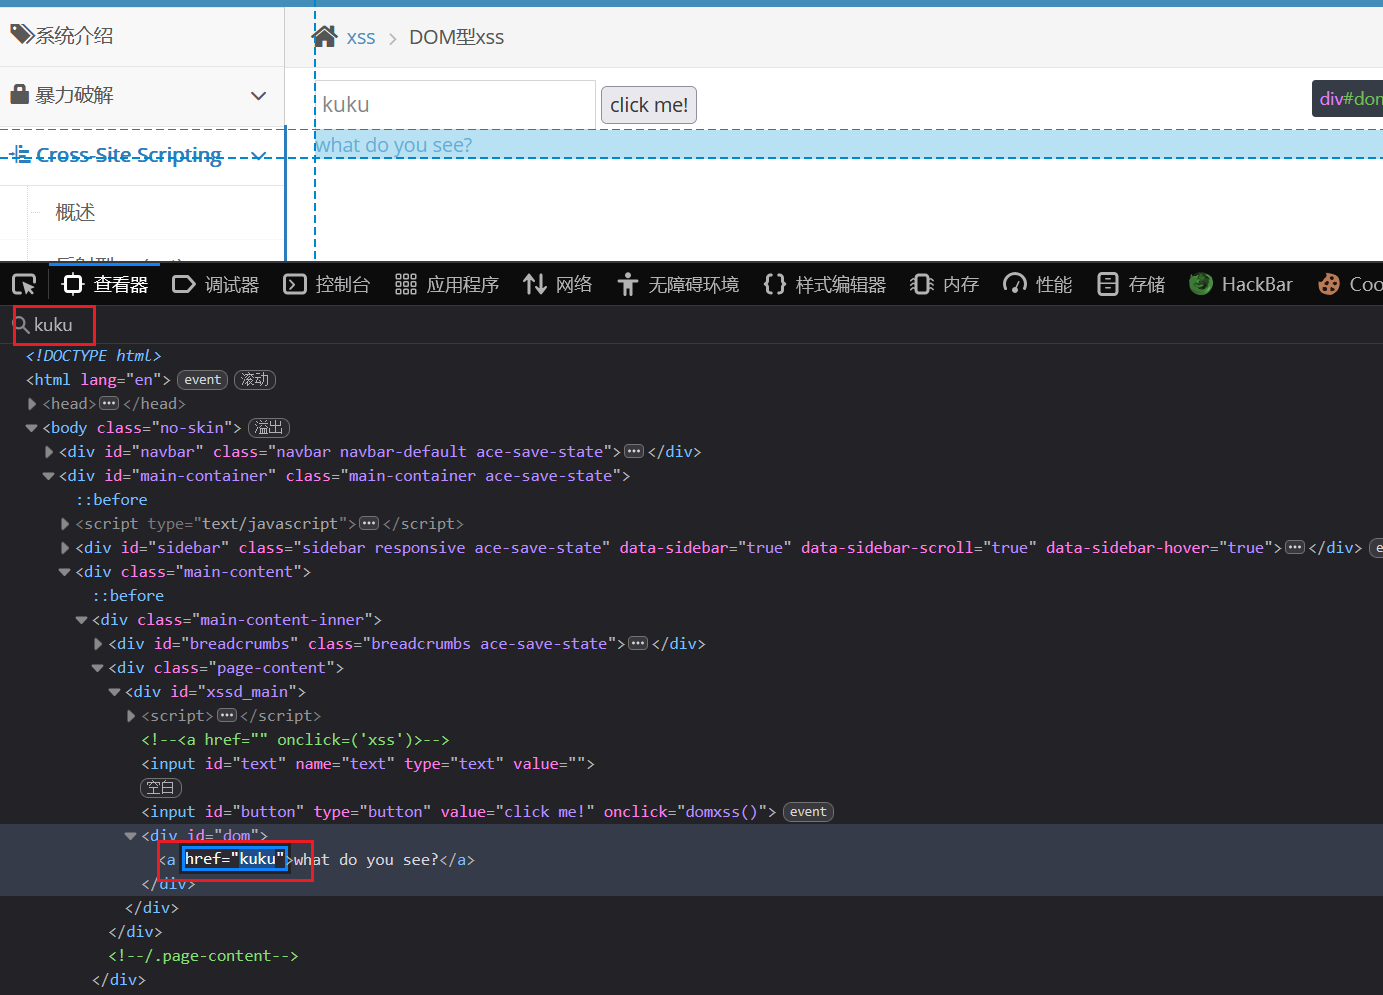Open the Console panel
Image resolution: width=1383 pixels, height=995 pixels.
tap(327, 285)
